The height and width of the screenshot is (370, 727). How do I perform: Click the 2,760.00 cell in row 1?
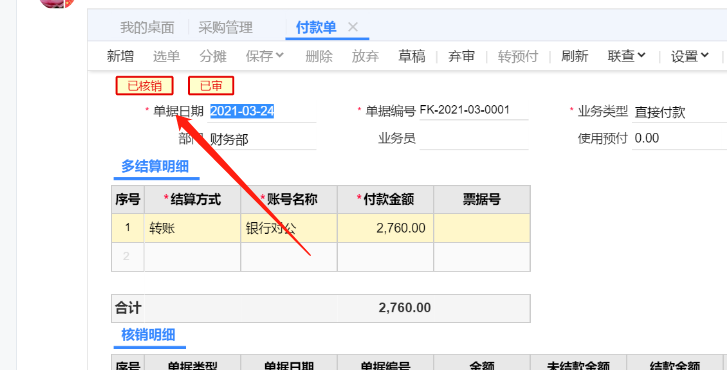(385, 228)
